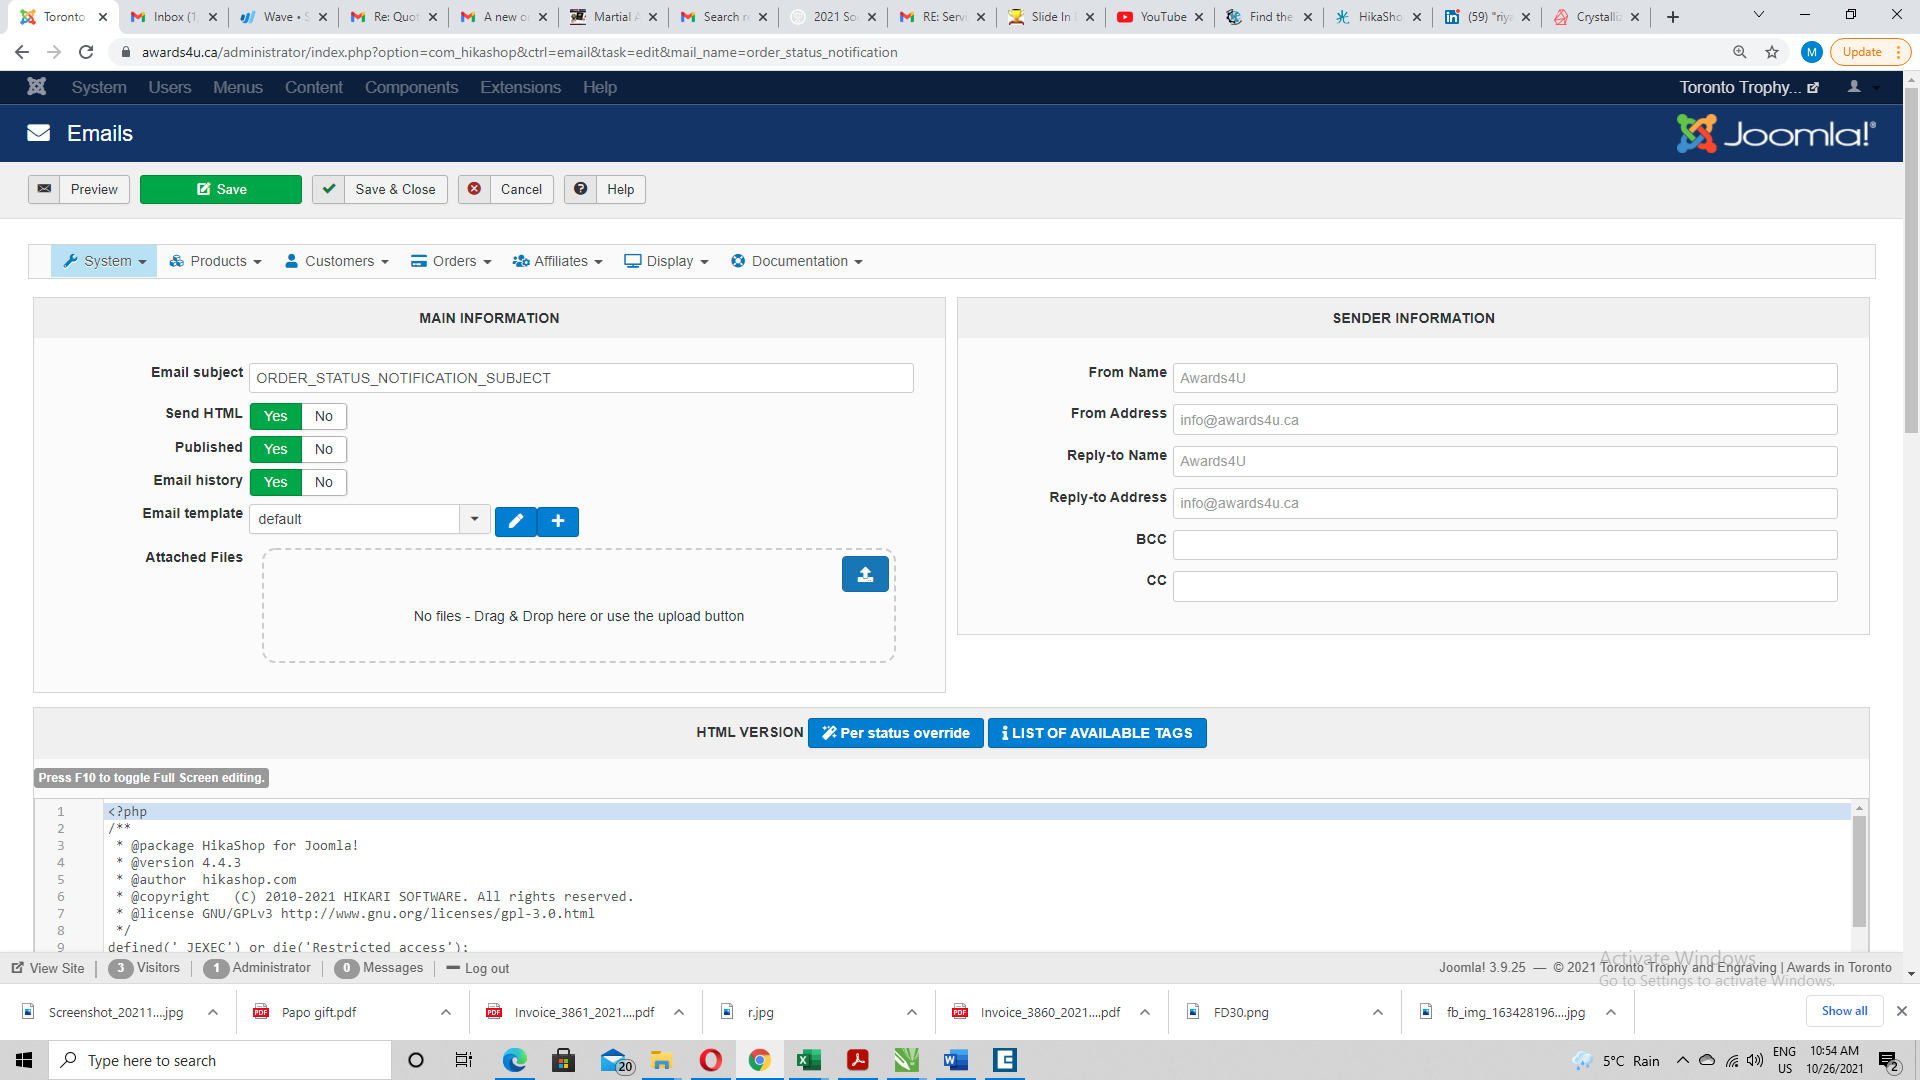Set Send HTML to No
Viewport: 1920px width, 1080px height.
[323, 416]
